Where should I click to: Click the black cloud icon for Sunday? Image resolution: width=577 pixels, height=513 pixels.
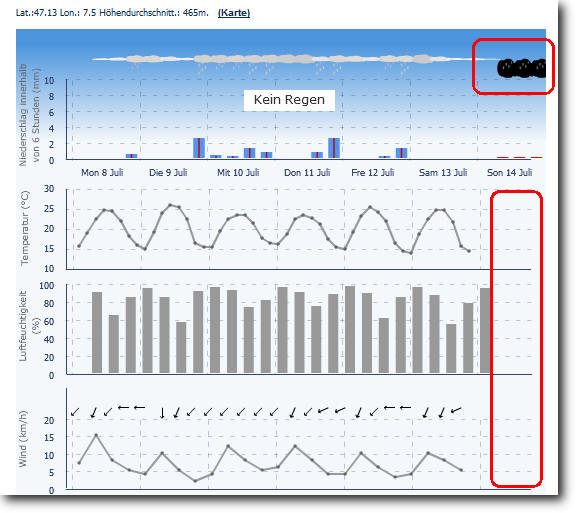[x=521, y=68]
